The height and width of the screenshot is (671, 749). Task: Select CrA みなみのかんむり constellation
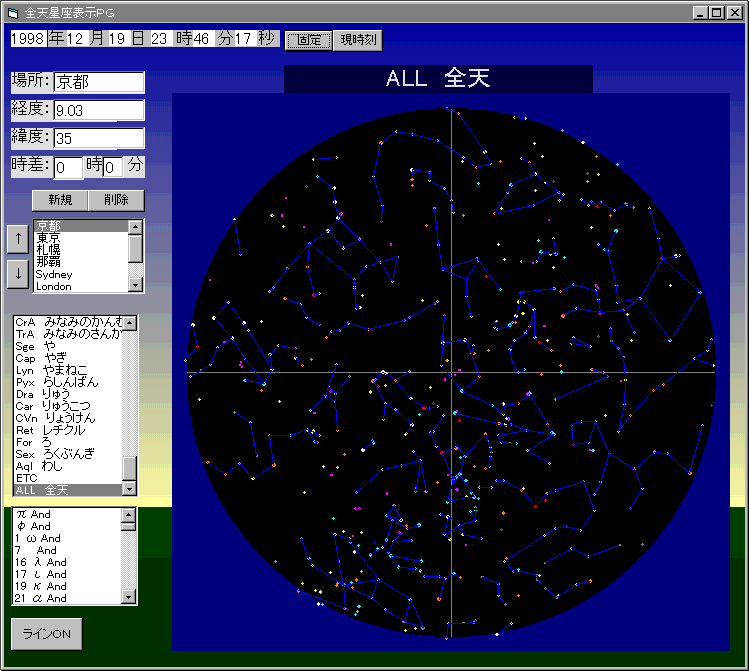68,322
